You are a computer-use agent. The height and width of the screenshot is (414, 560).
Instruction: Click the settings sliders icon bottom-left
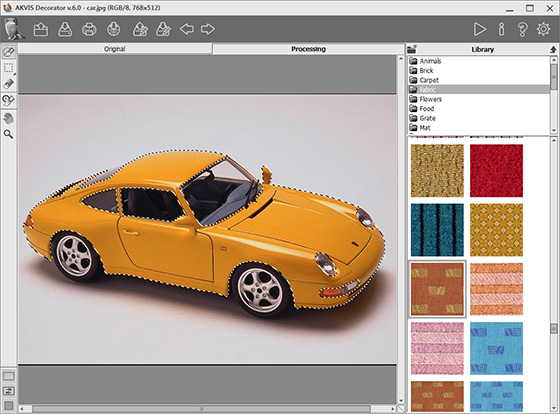coord(9,391)
